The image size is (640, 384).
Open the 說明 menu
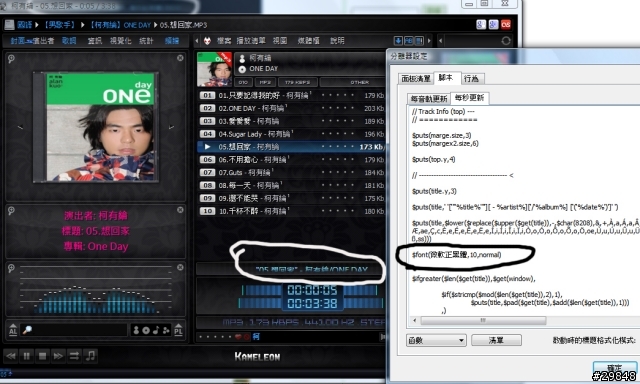(x=337, y=41)
